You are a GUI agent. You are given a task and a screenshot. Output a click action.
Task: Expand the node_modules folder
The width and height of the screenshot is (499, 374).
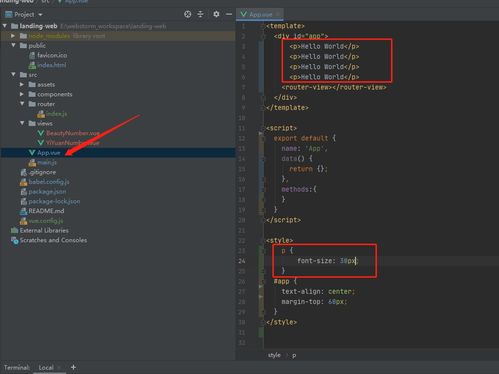13,36
